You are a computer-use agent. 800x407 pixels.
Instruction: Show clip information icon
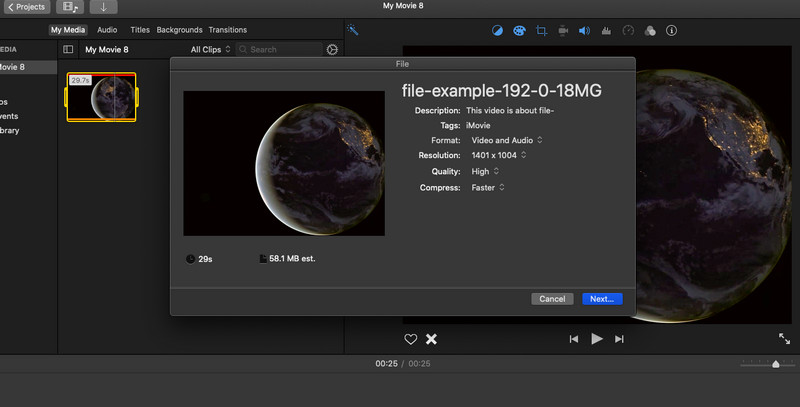click(671, 31)
